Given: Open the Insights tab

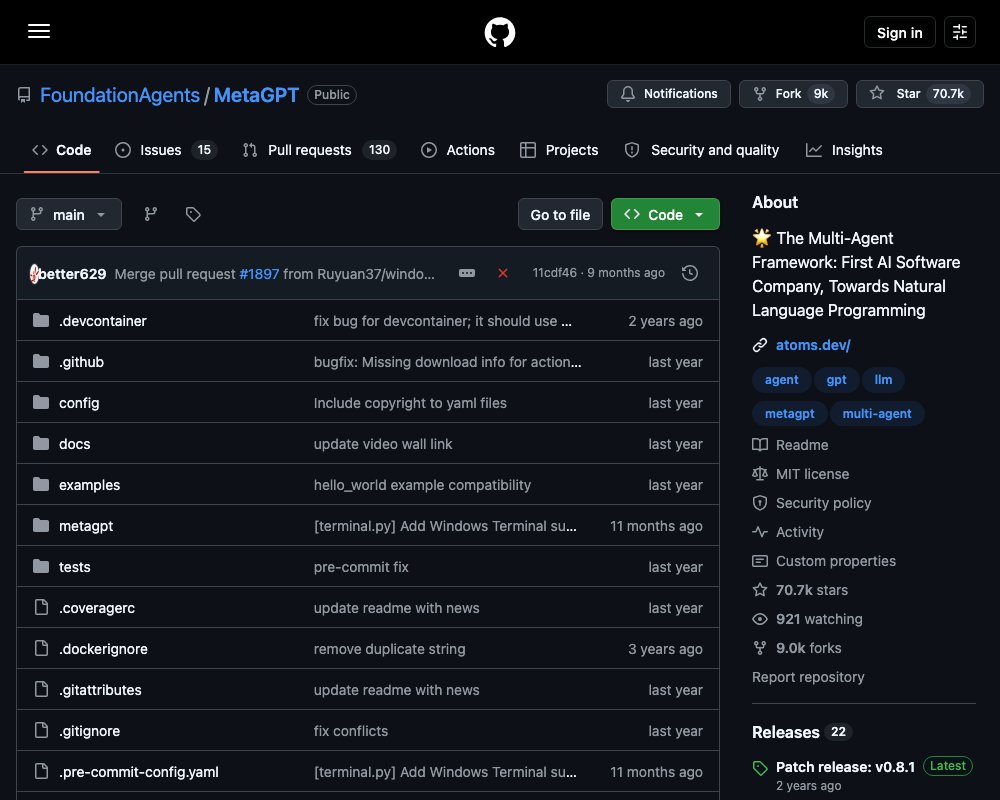Looking at the screenshot, I should pyautogui.click(x=844, y=150).
